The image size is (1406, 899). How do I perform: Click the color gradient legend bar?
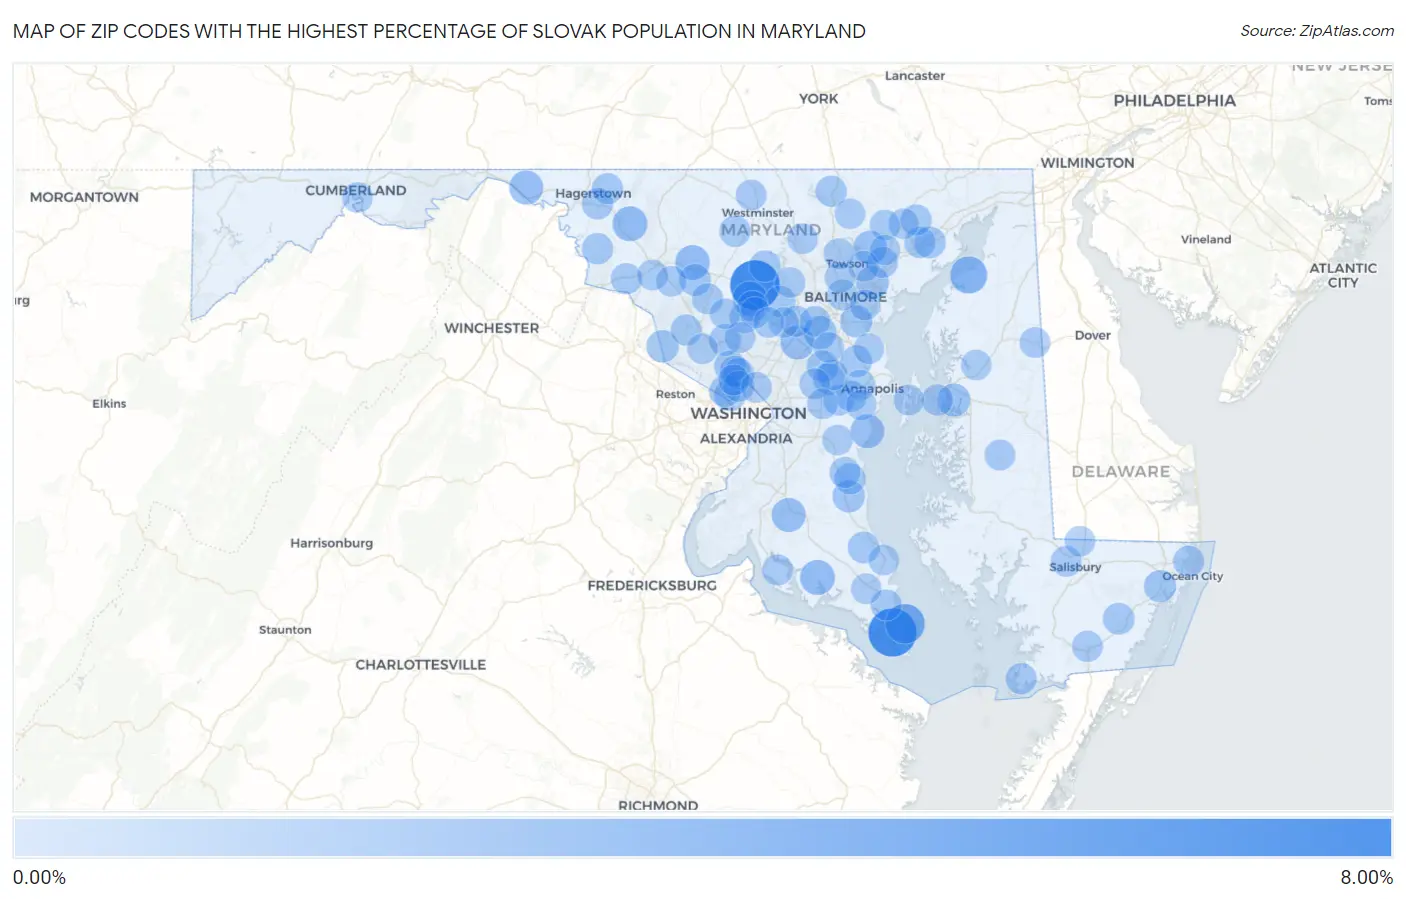tap(702, 838)
